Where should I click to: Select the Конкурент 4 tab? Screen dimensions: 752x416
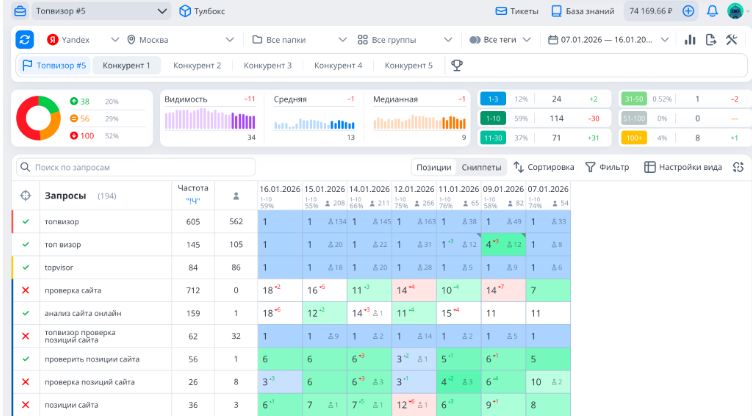point(338,65)
